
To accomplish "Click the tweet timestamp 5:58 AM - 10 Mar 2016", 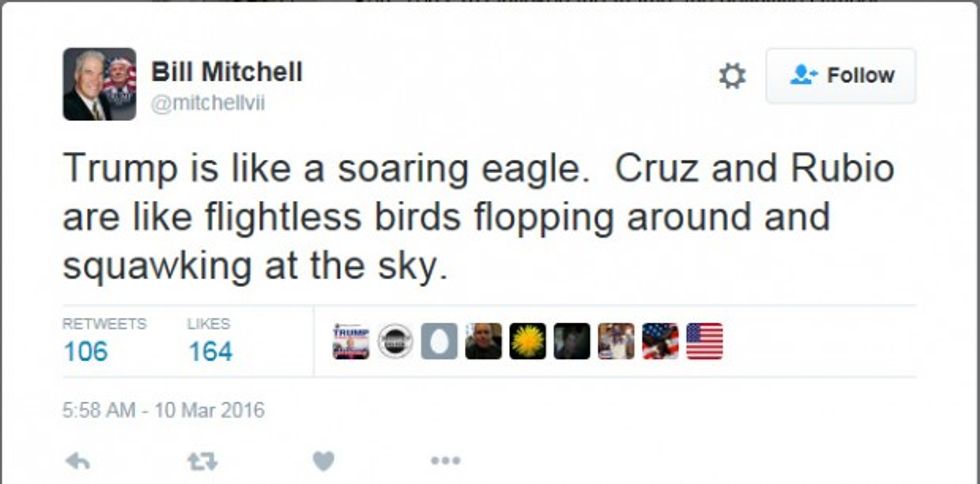I will click(163, 410).
